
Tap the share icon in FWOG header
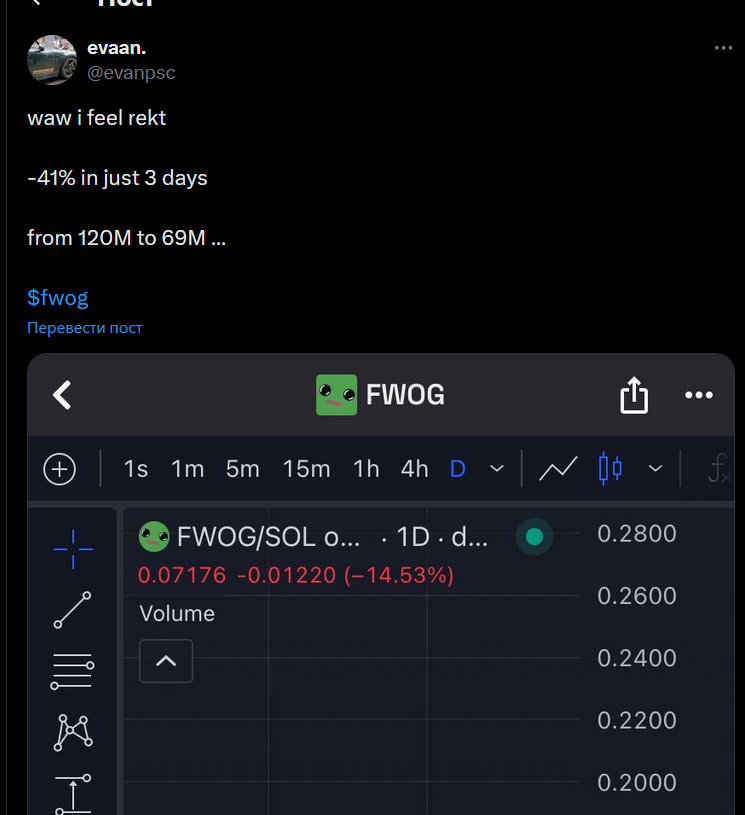[x=634, y=395]
